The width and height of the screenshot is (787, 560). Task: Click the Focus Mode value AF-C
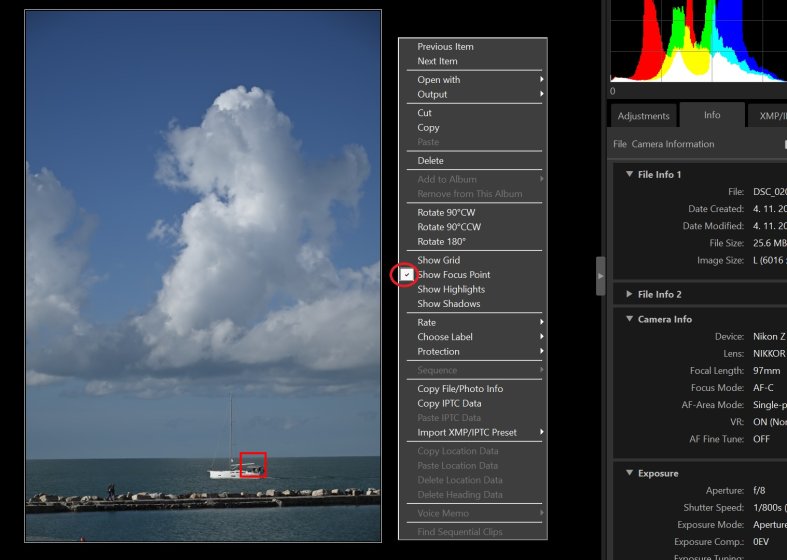pos(763,388)
